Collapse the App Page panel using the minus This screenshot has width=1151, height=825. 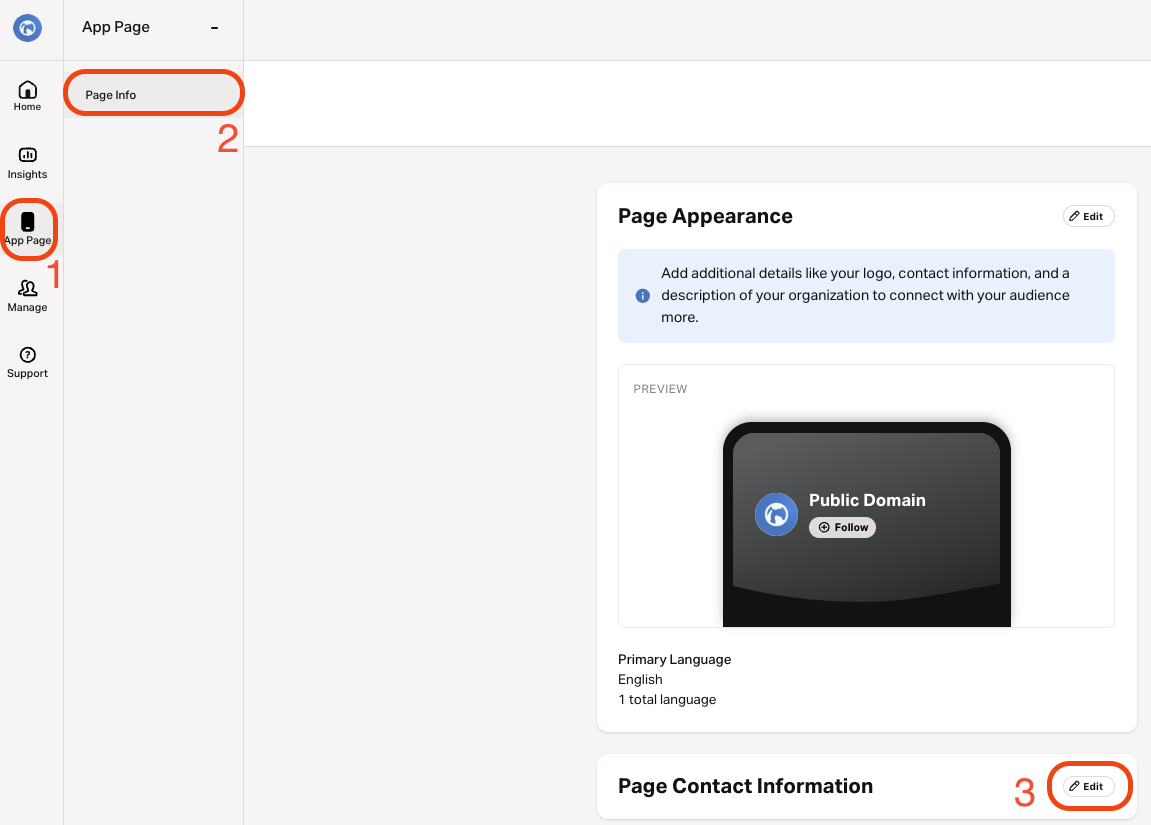point(214,28)
